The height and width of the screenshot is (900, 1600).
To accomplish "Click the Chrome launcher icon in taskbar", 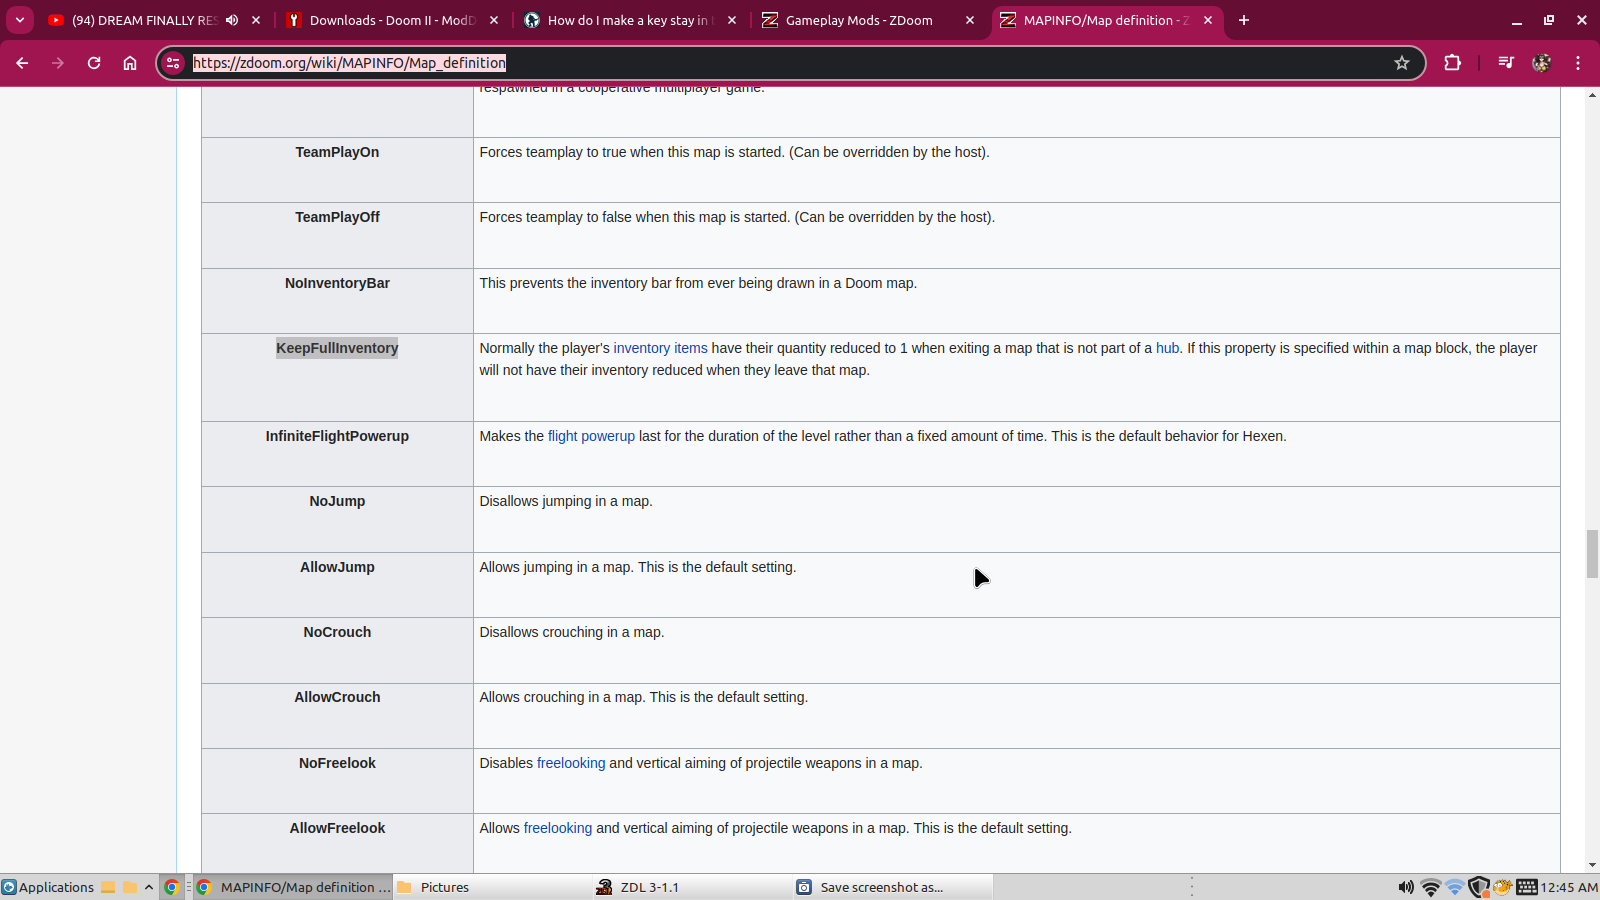I will click(172, 887).
